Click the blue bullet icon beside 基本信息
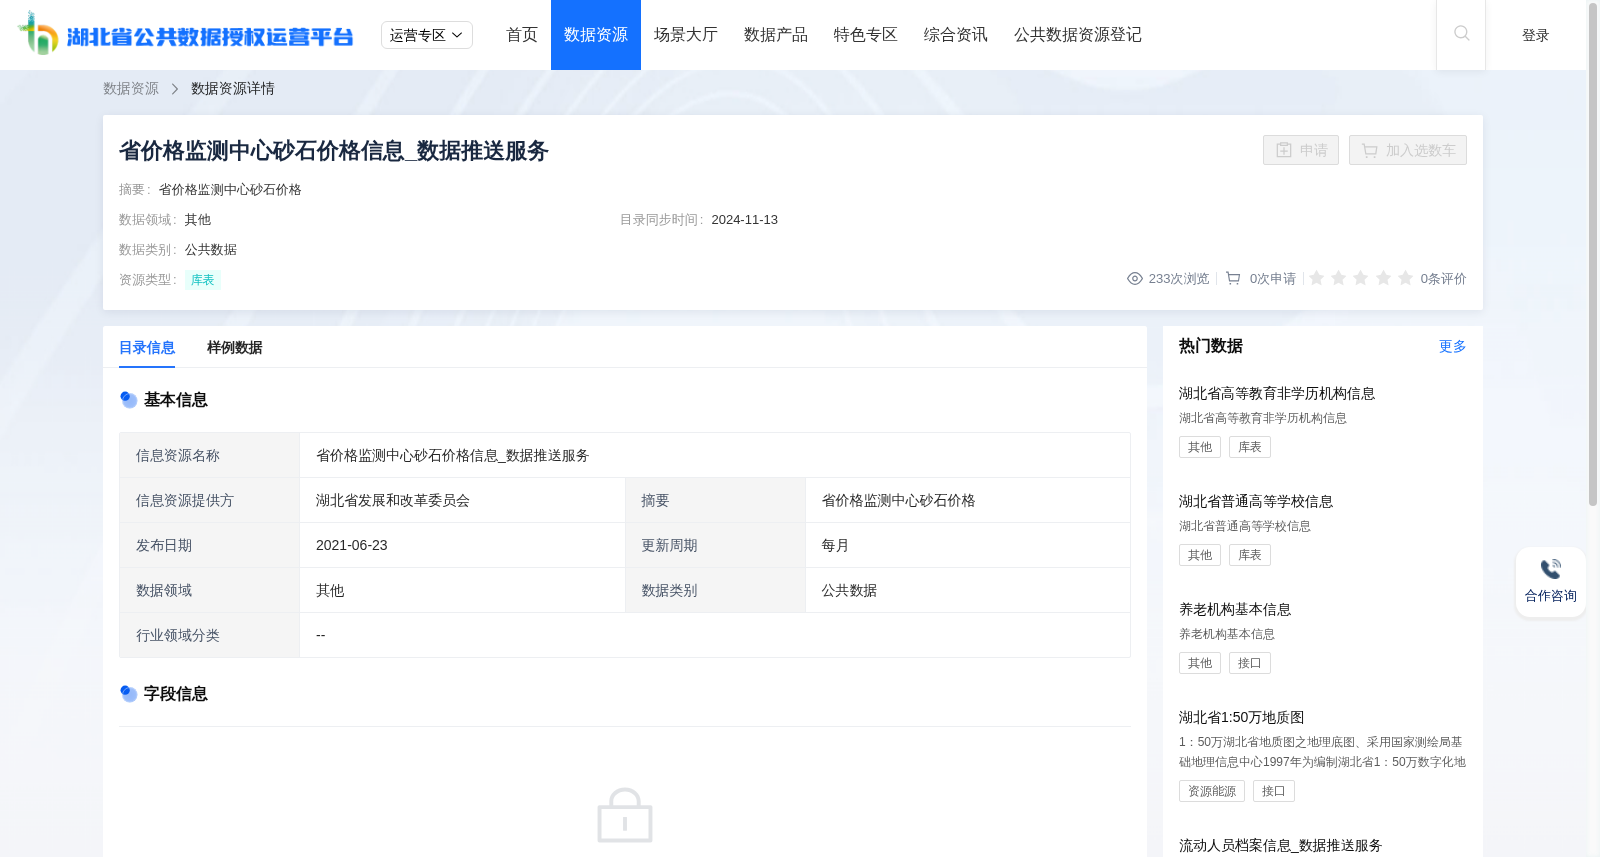This screenshot has width=1600, height=857. click(129, 400)
